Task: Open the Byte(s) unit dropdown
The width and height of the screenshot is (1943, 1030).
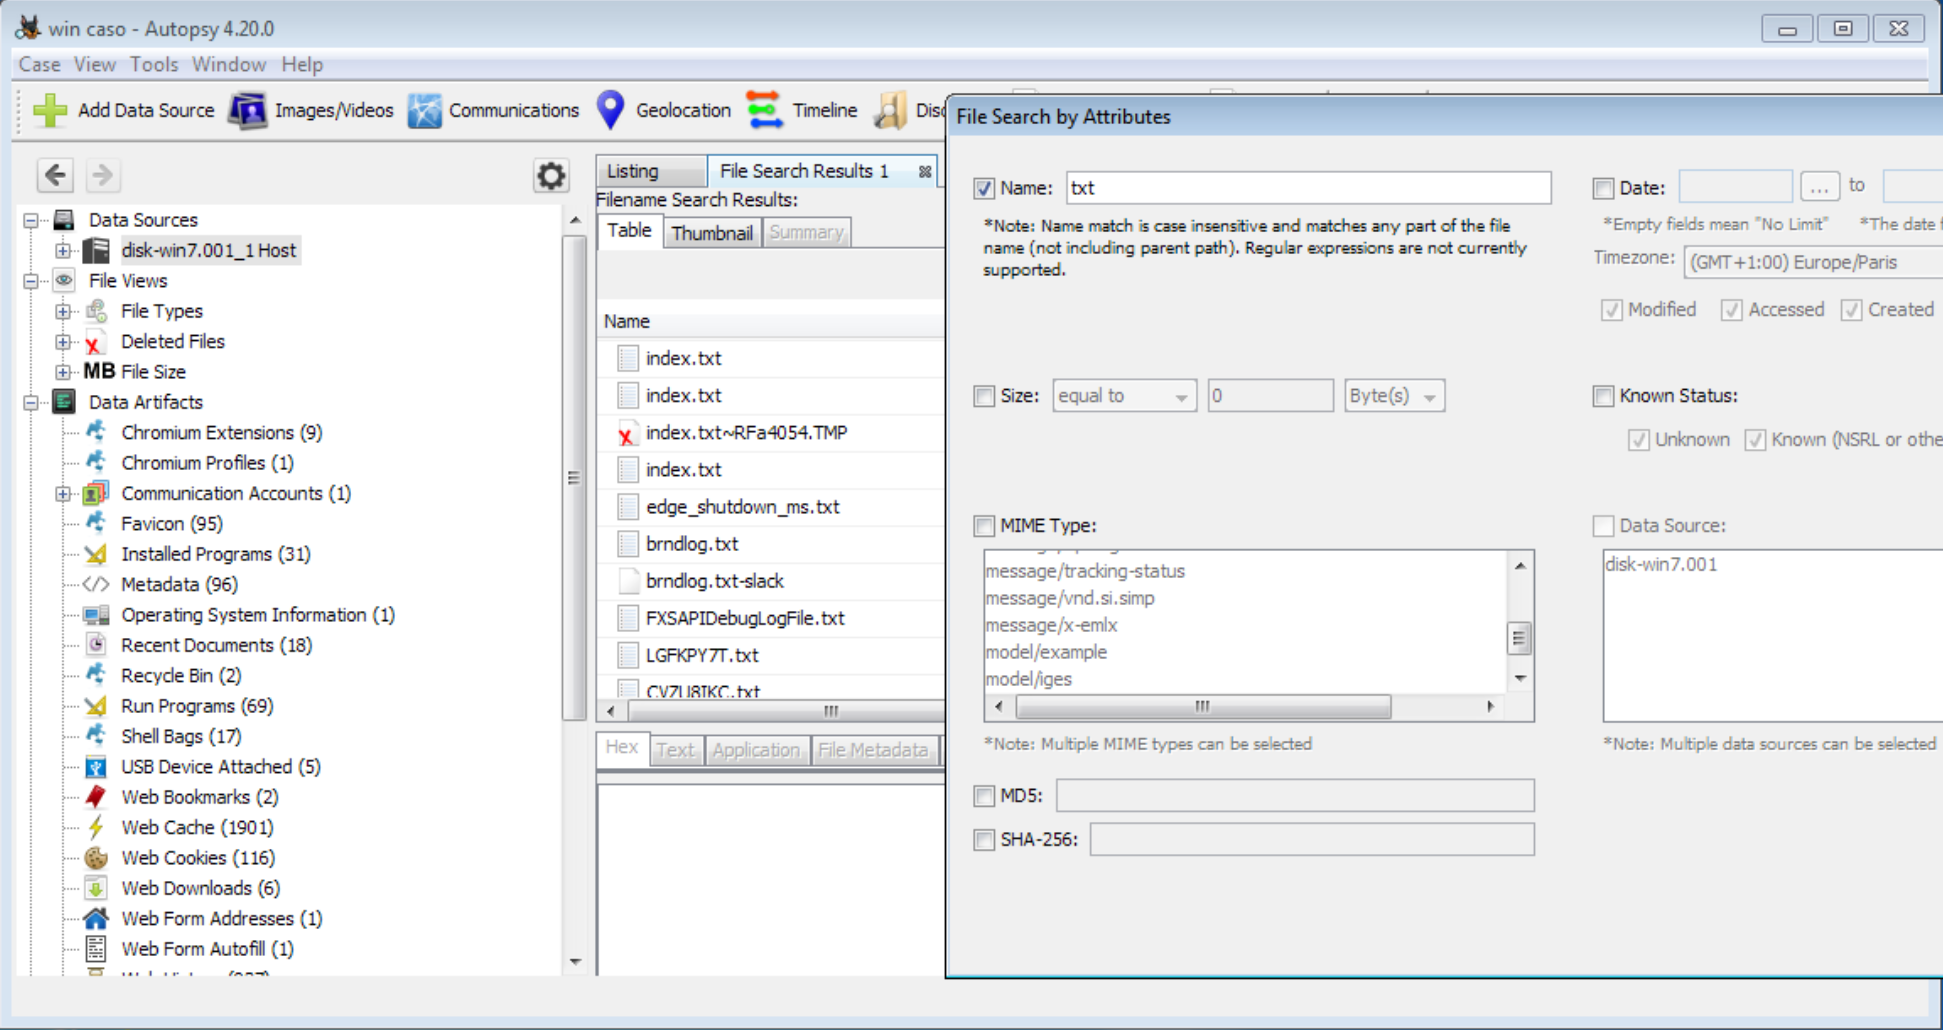Action: (1393, 396)
